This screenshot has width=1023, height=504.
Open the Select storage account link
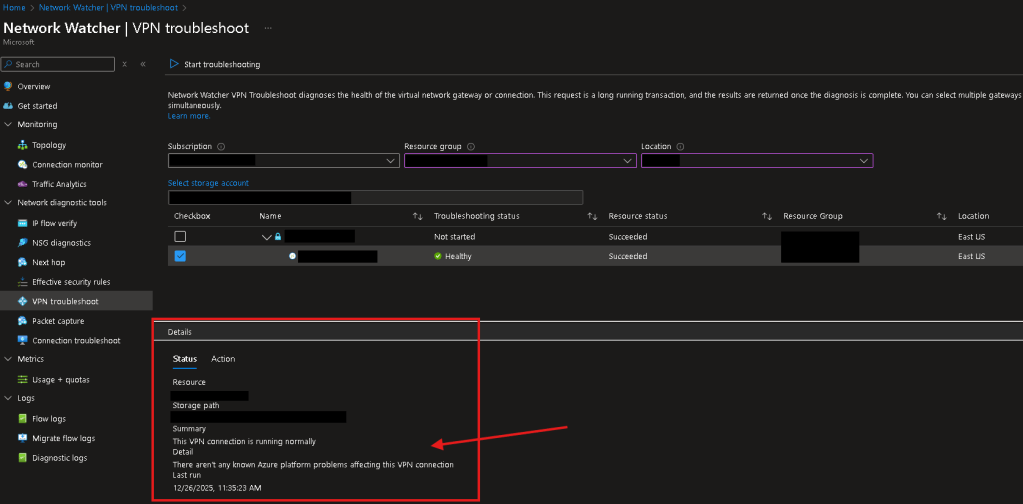(208, 183)
